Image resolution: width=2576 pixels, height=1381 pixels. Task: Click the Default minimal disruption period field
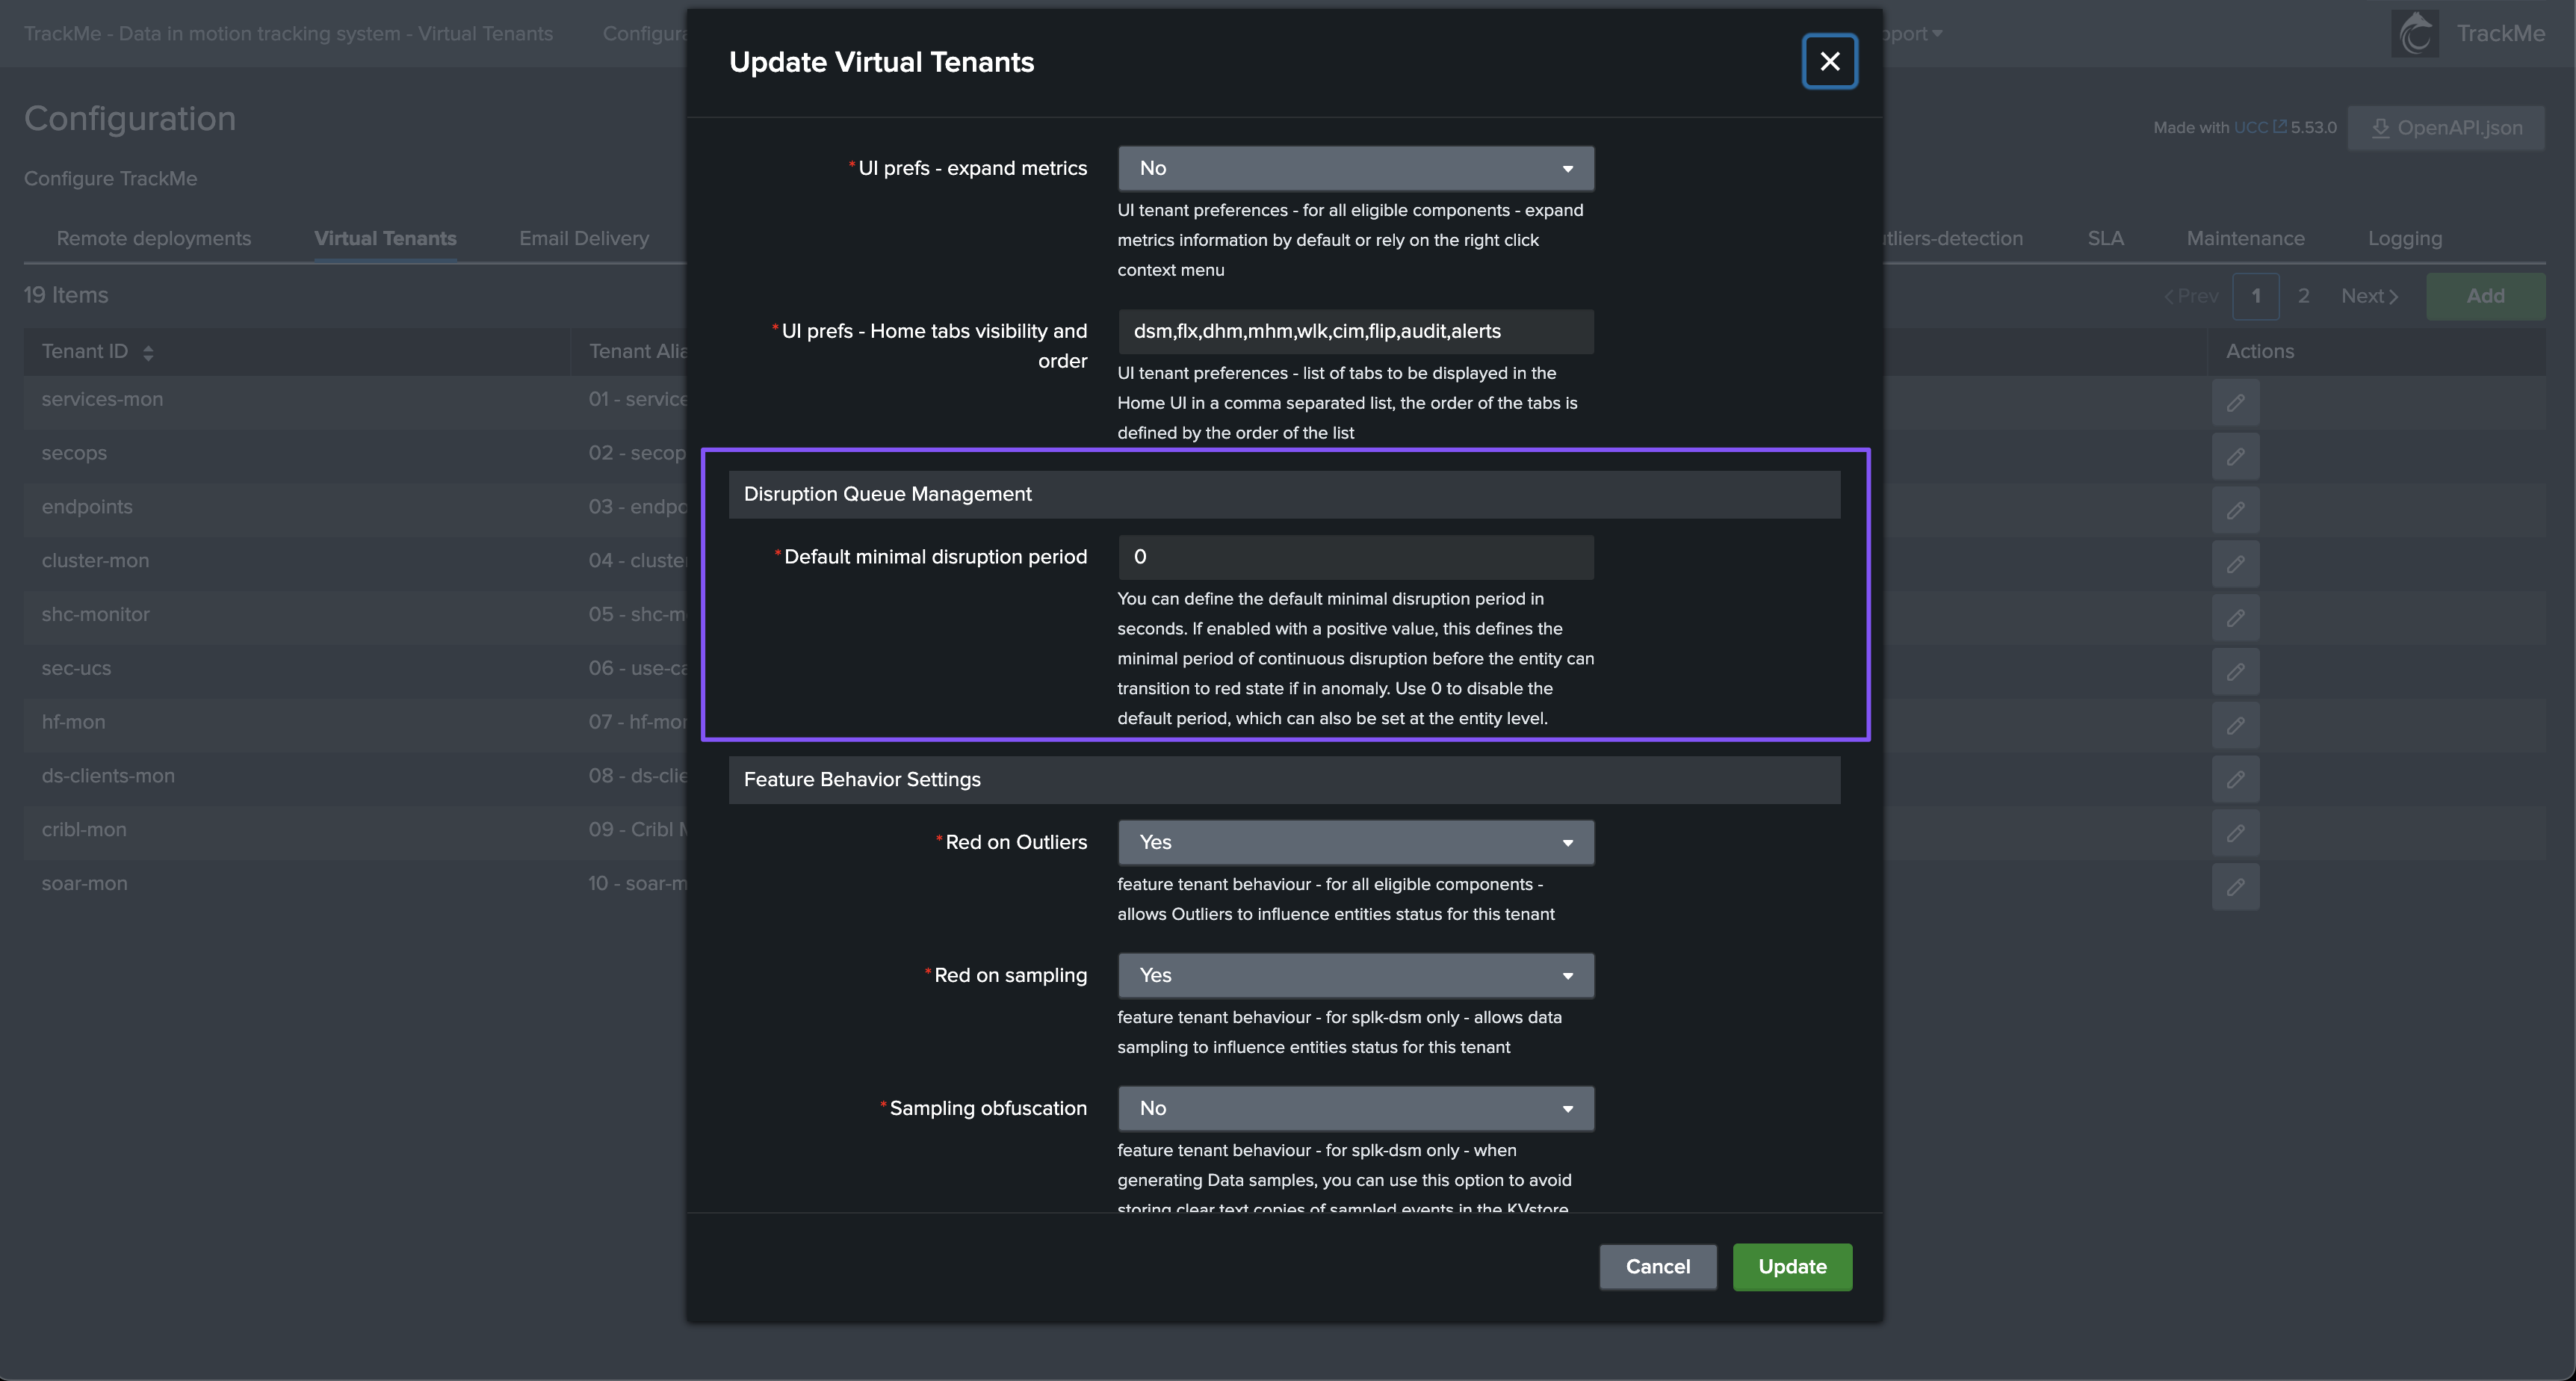[x=1355, y=557]
